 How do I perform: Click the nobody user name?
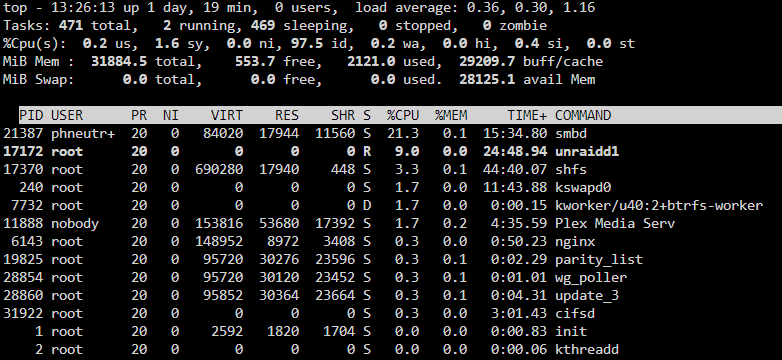click(x=75, y=223)
